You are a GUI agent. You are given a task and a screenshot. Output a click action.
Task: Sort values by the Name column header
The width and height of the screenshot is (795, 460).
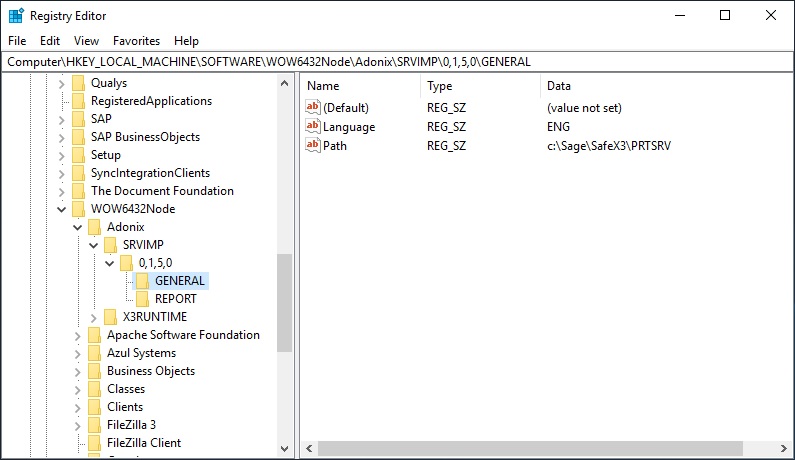[x=360, y=86]
